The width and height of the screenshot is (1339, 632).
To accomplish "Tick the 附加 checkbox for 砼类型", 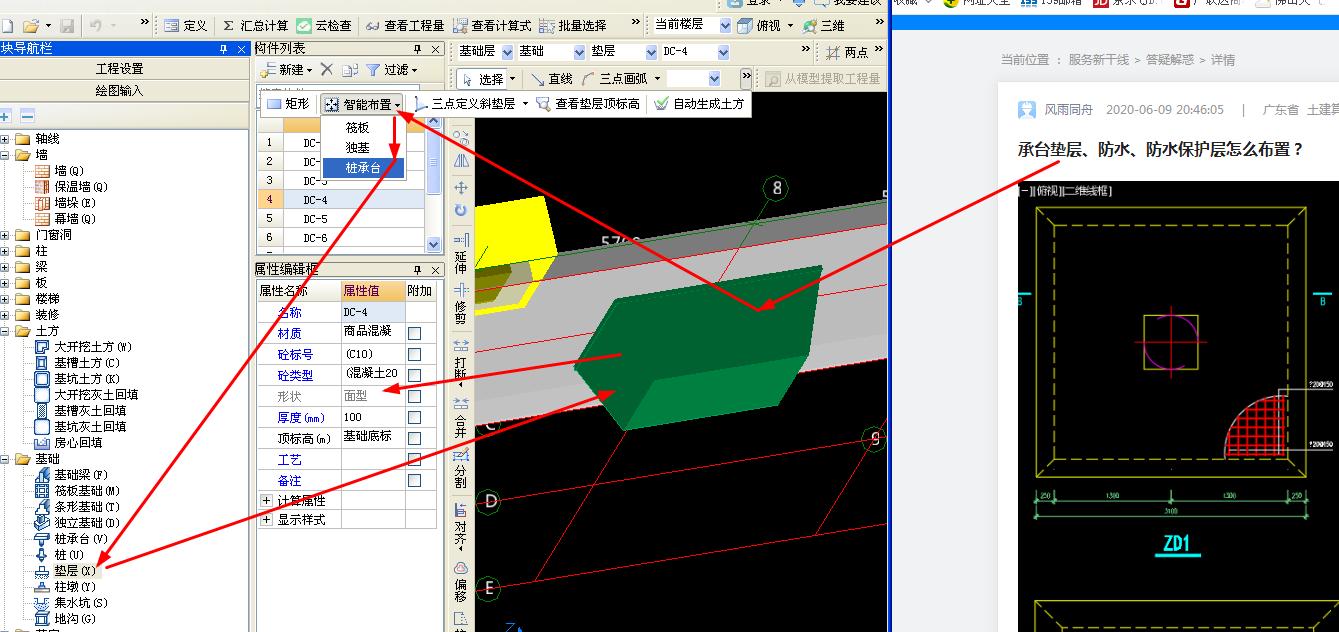I will point(414,375).
